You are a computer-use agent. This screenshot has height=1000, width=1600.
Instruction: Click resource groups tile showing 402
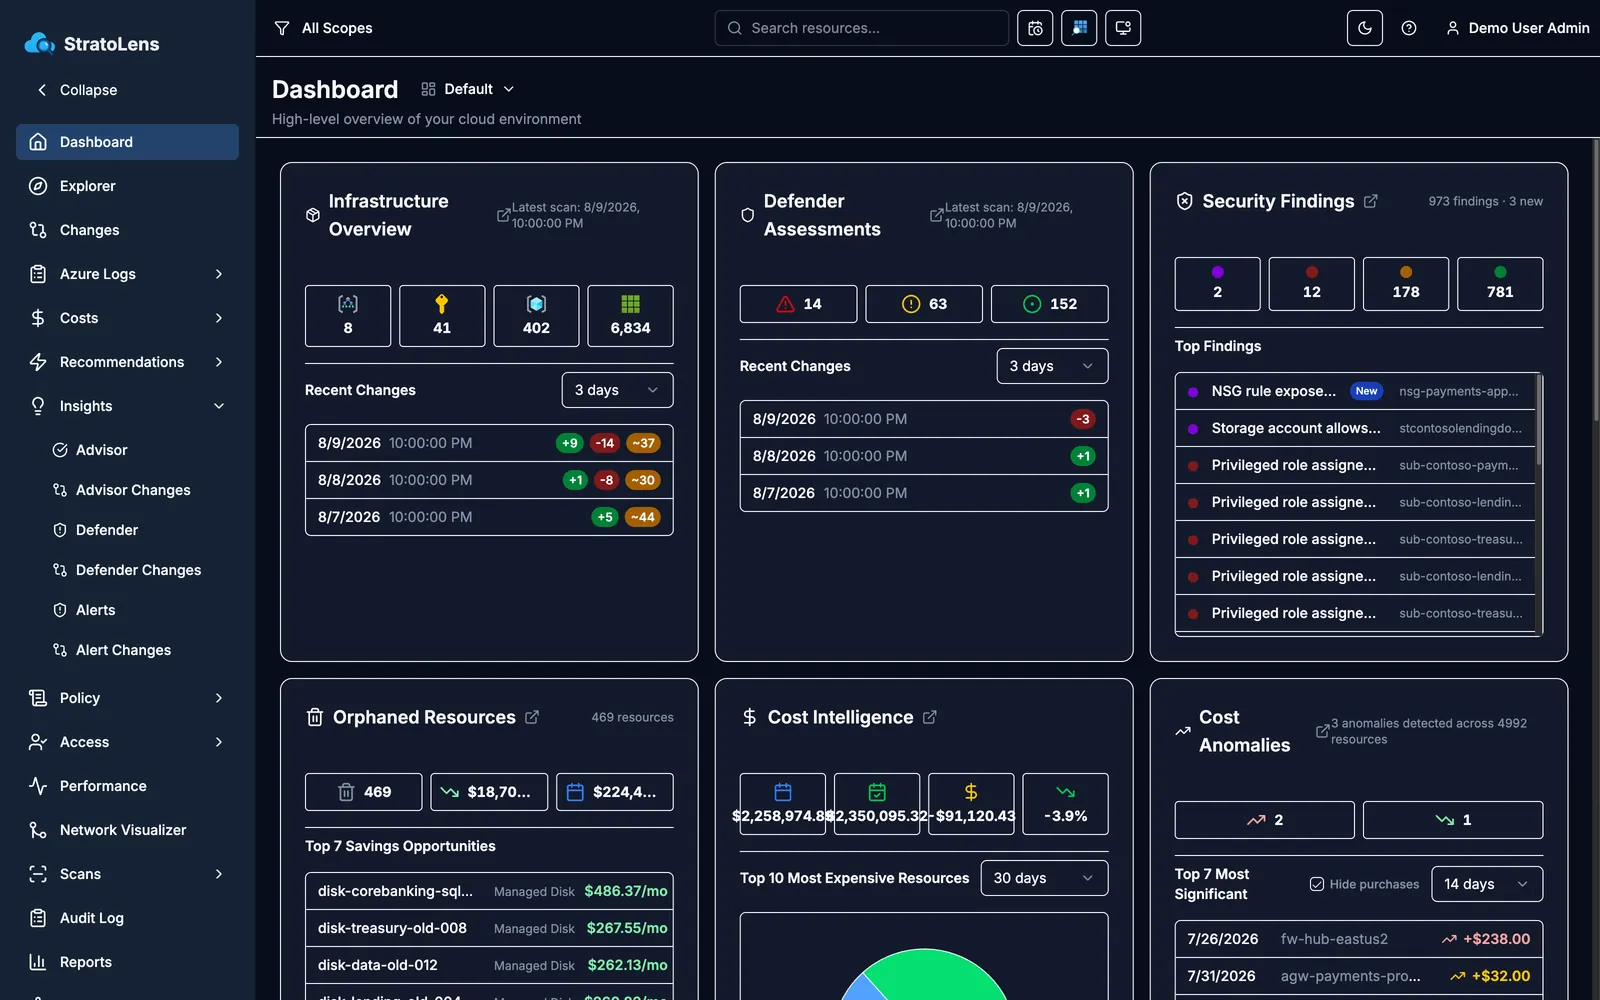click(536, 316)
